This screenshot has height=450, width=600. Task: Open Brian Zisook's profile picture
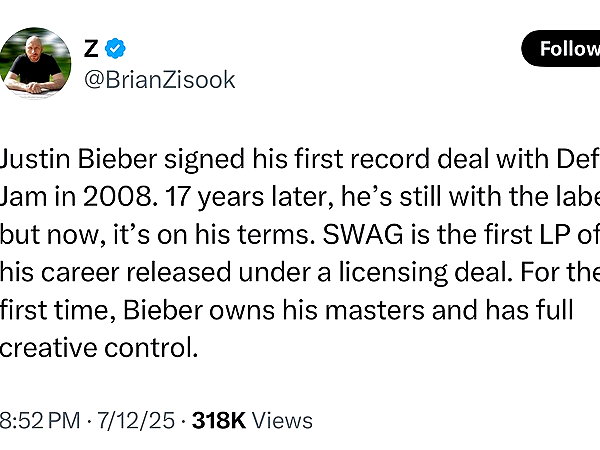point(35,63)
